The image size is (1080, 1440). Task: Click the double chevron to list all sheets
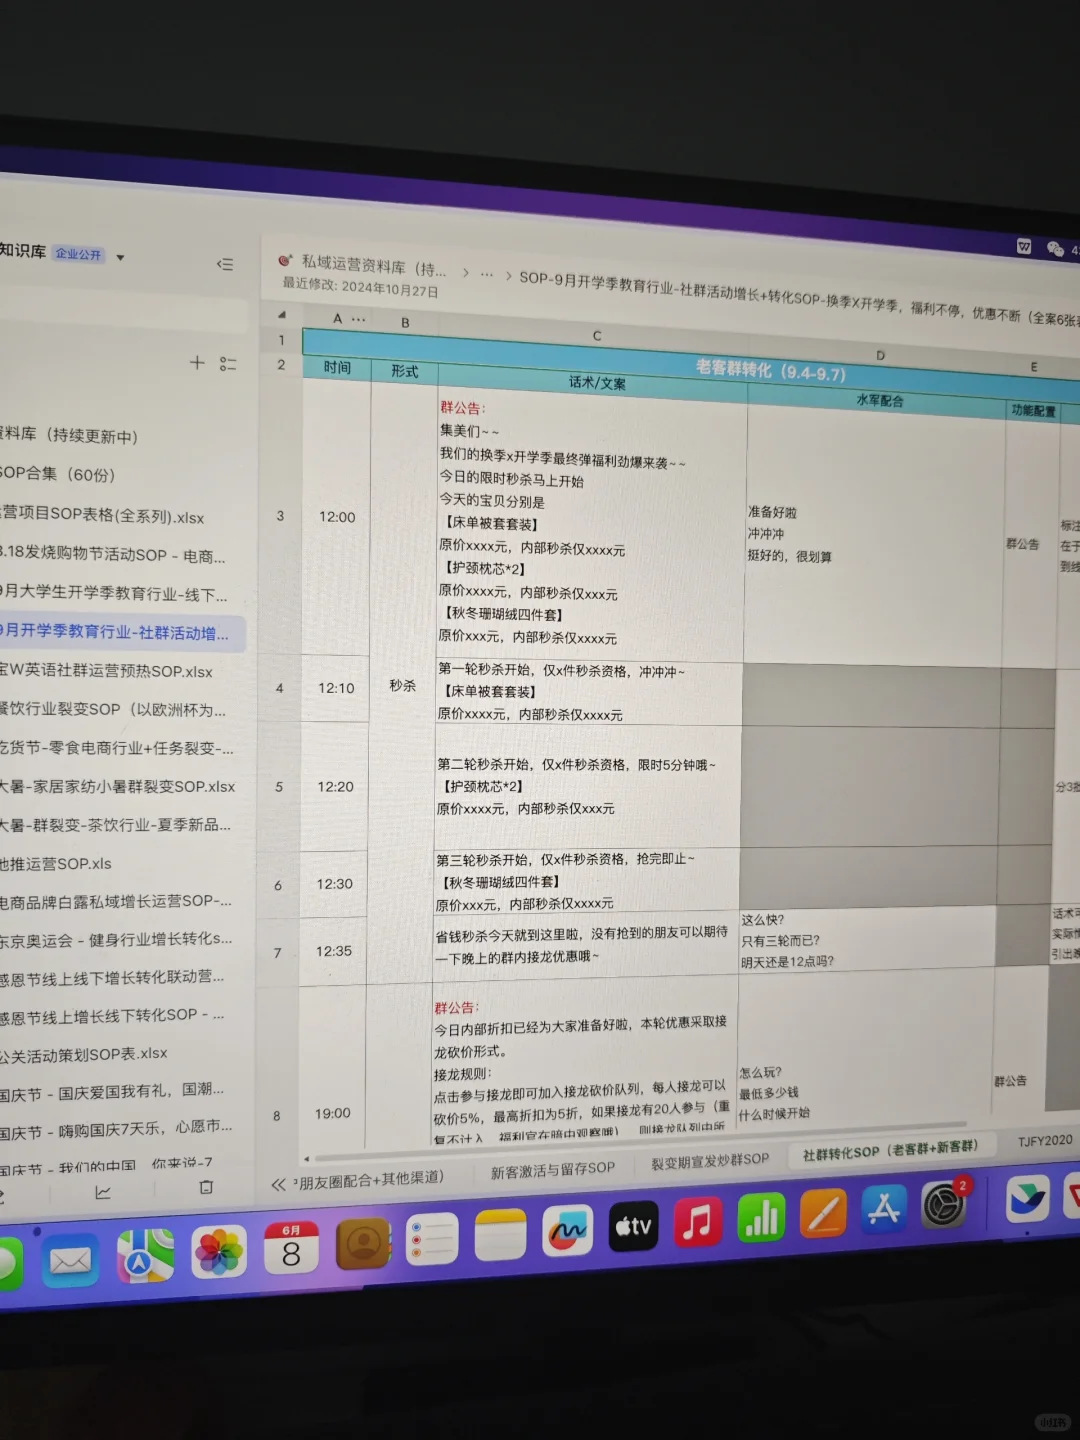[x=277, y=1184]
